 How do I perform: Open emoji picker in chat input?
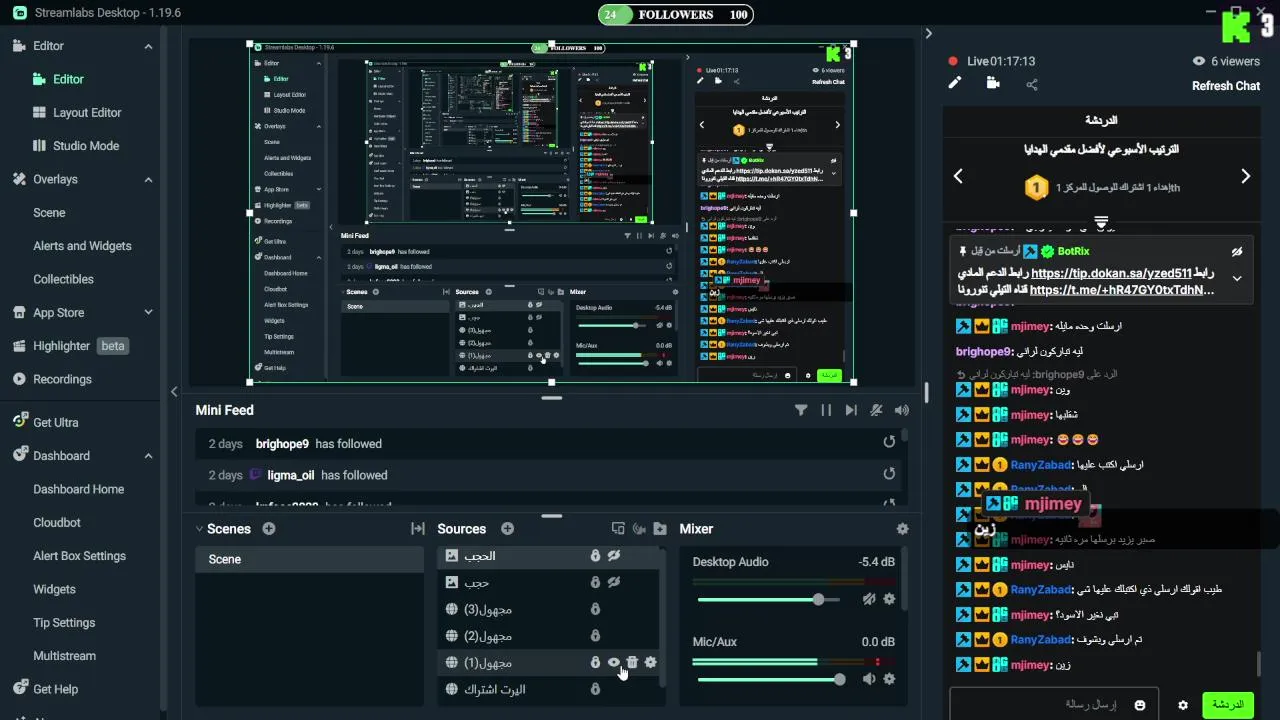(x=1140, y=705)
